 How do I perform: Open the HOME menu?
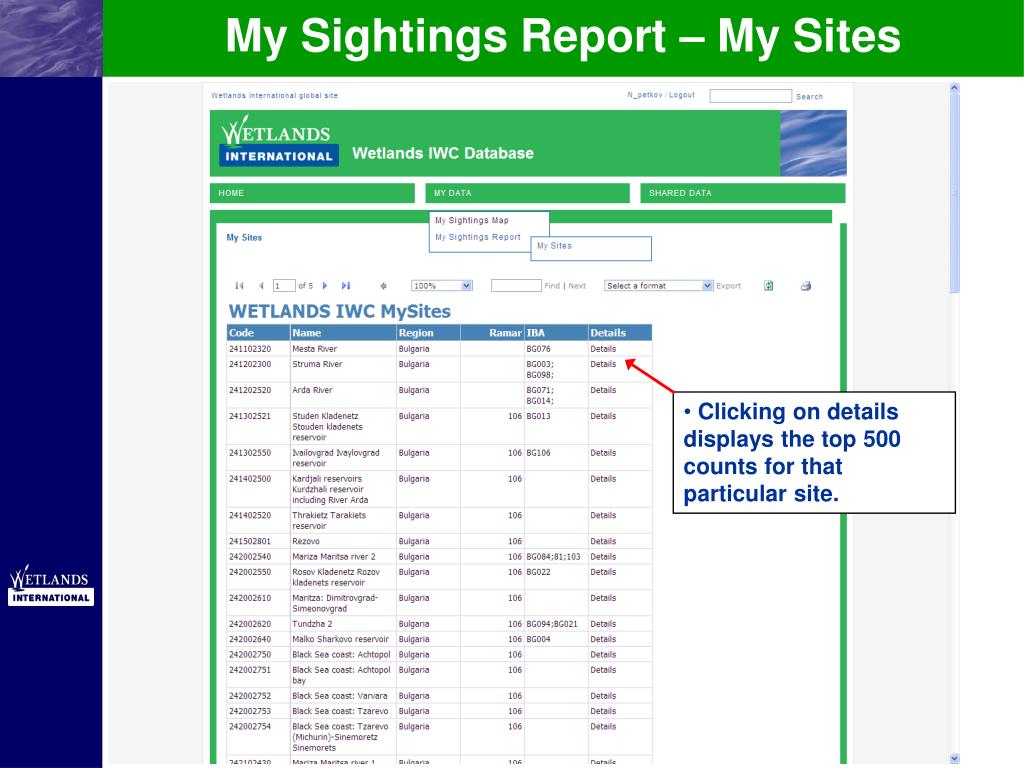tap(312, 193)
